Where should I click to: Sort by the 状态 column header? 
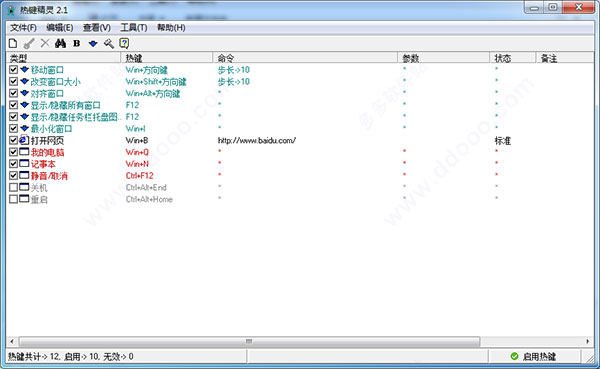click(513, 58)
